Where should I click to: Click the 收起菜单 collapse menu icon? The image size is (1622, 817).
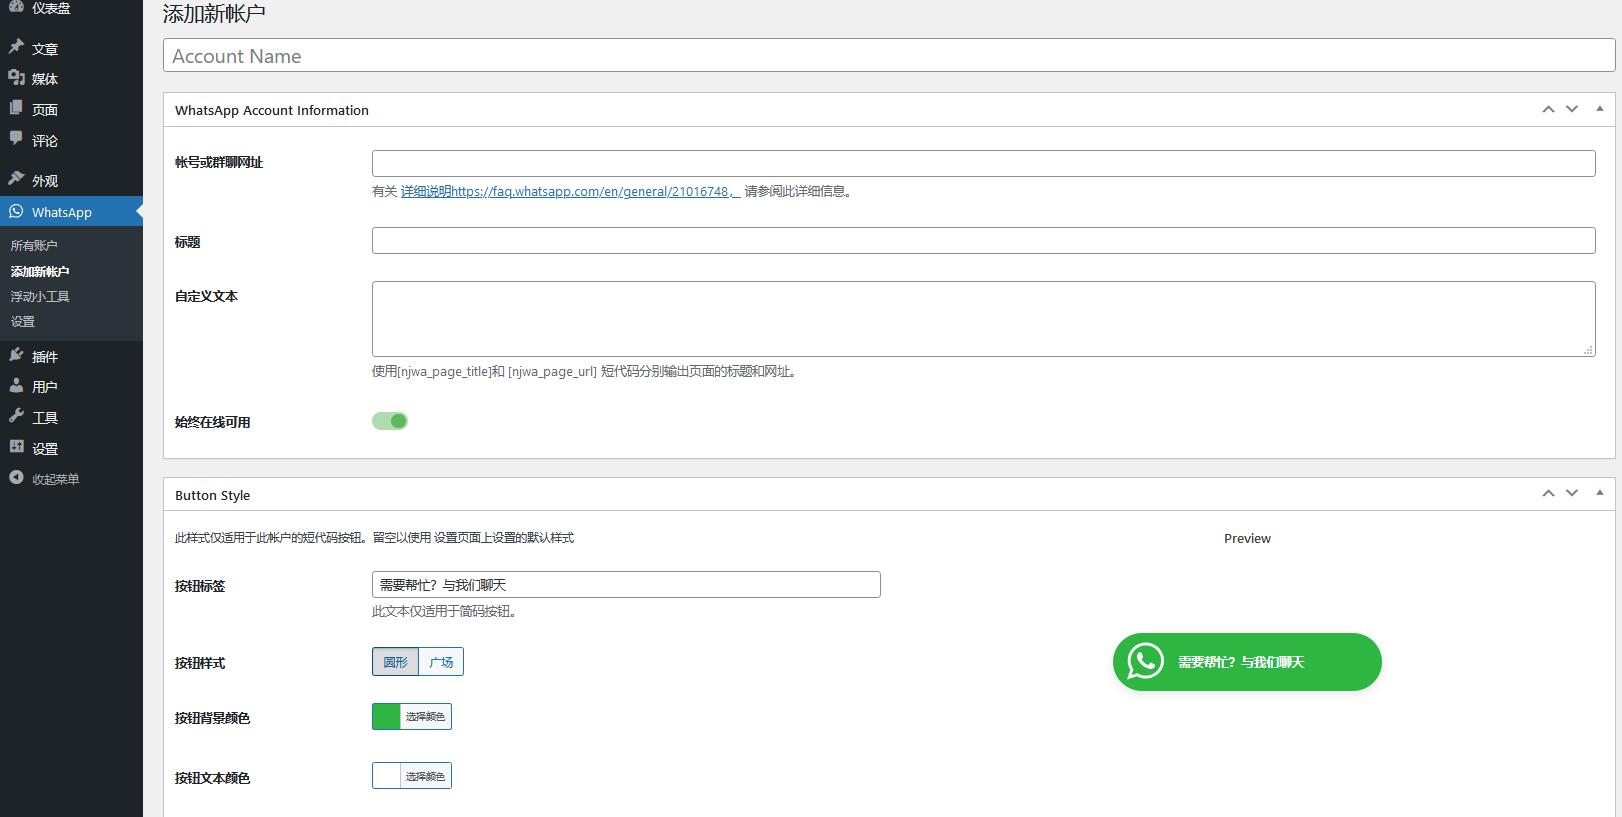click(x=16, y=478)
